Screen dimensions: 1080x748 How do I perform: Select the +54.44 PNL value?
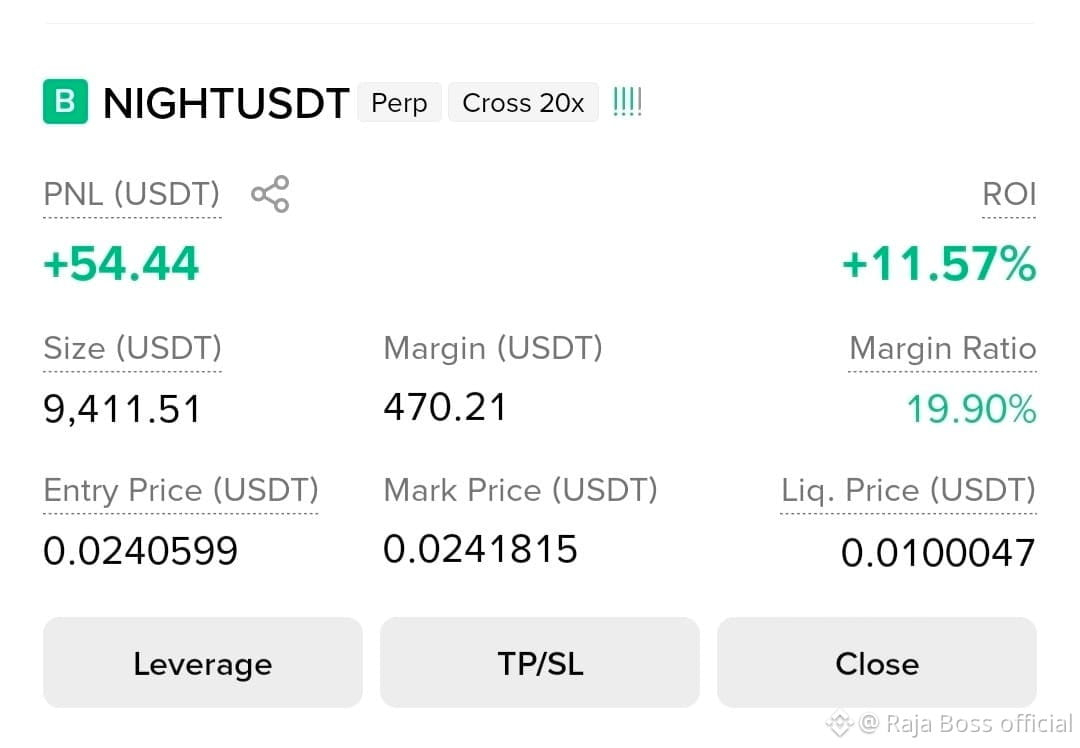[121, 264]
